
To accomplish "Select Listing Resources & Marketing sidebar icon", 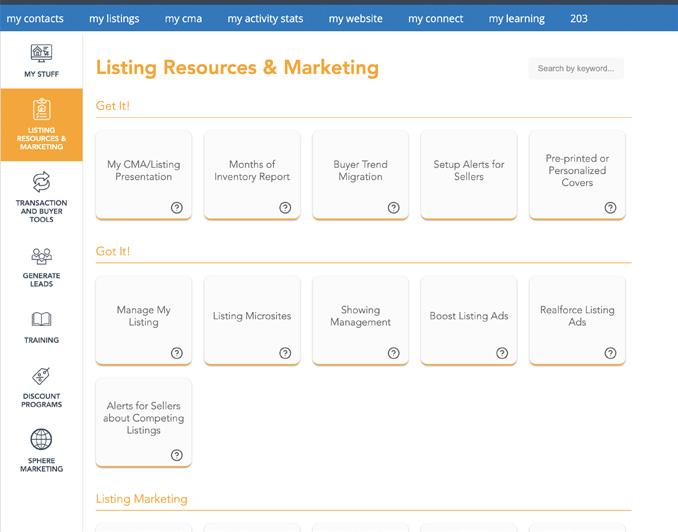I will (x=41, y=109).
